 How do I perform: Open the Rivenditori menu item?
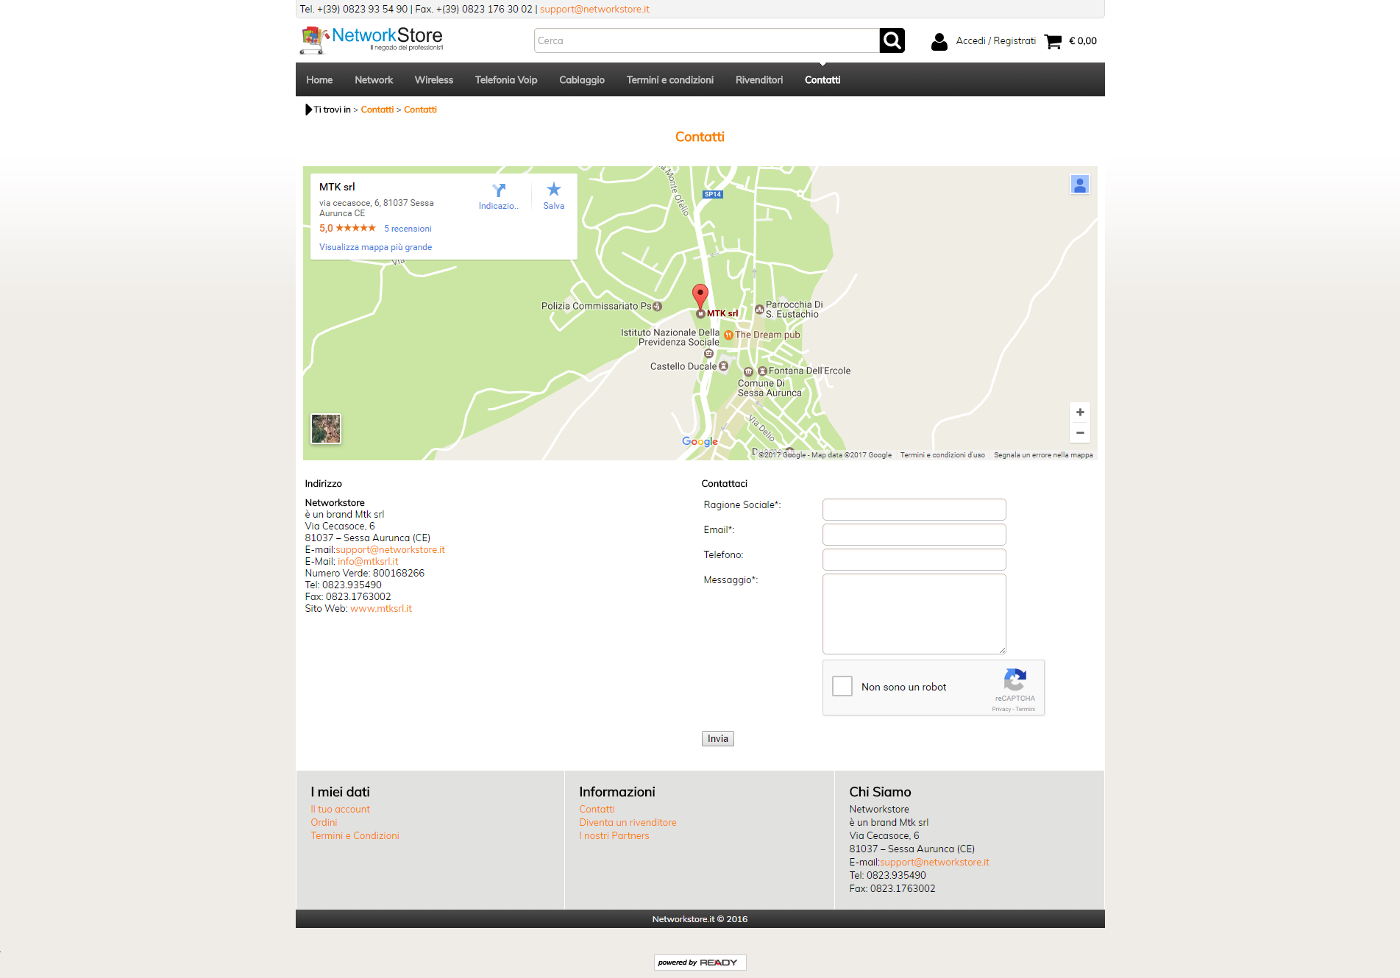pos(759,80)
